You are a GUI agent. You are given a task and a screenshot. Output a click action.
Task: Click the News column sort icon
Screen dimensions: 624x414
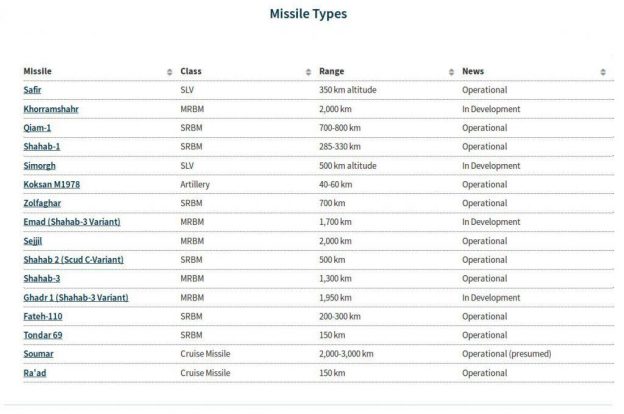point(602,72)
